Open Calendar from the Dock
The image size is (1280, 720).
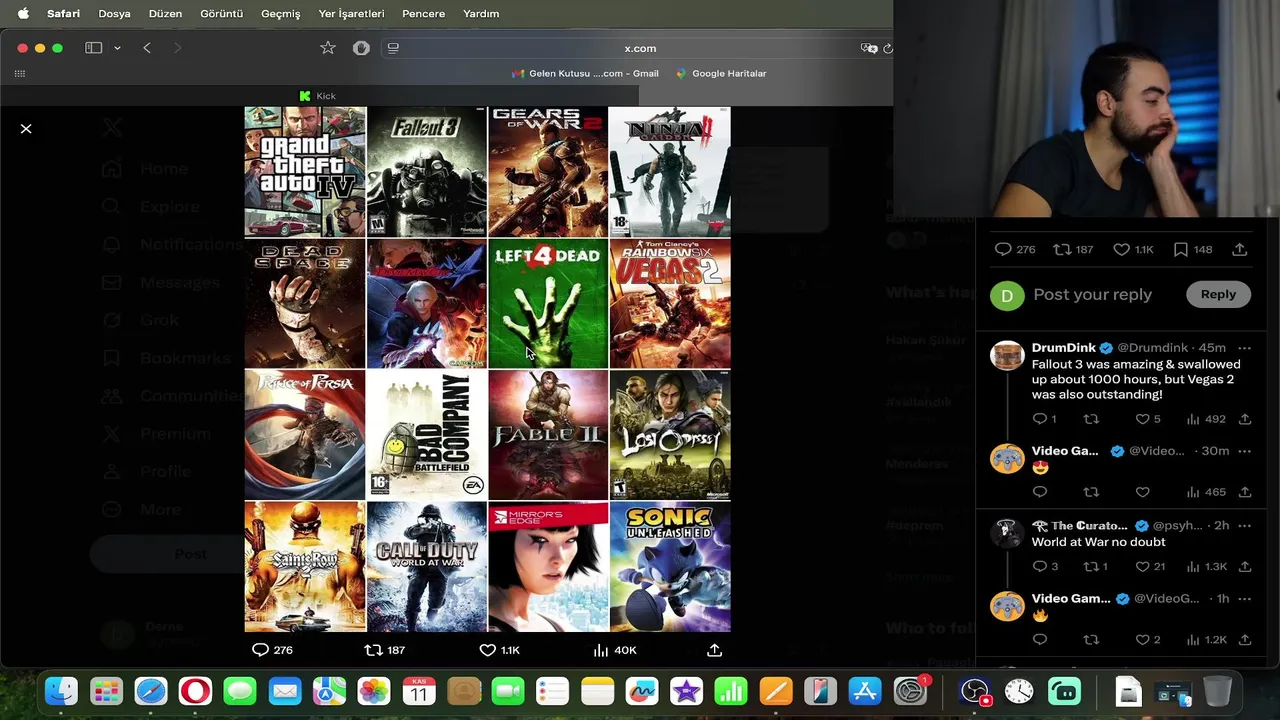point(419,691)
